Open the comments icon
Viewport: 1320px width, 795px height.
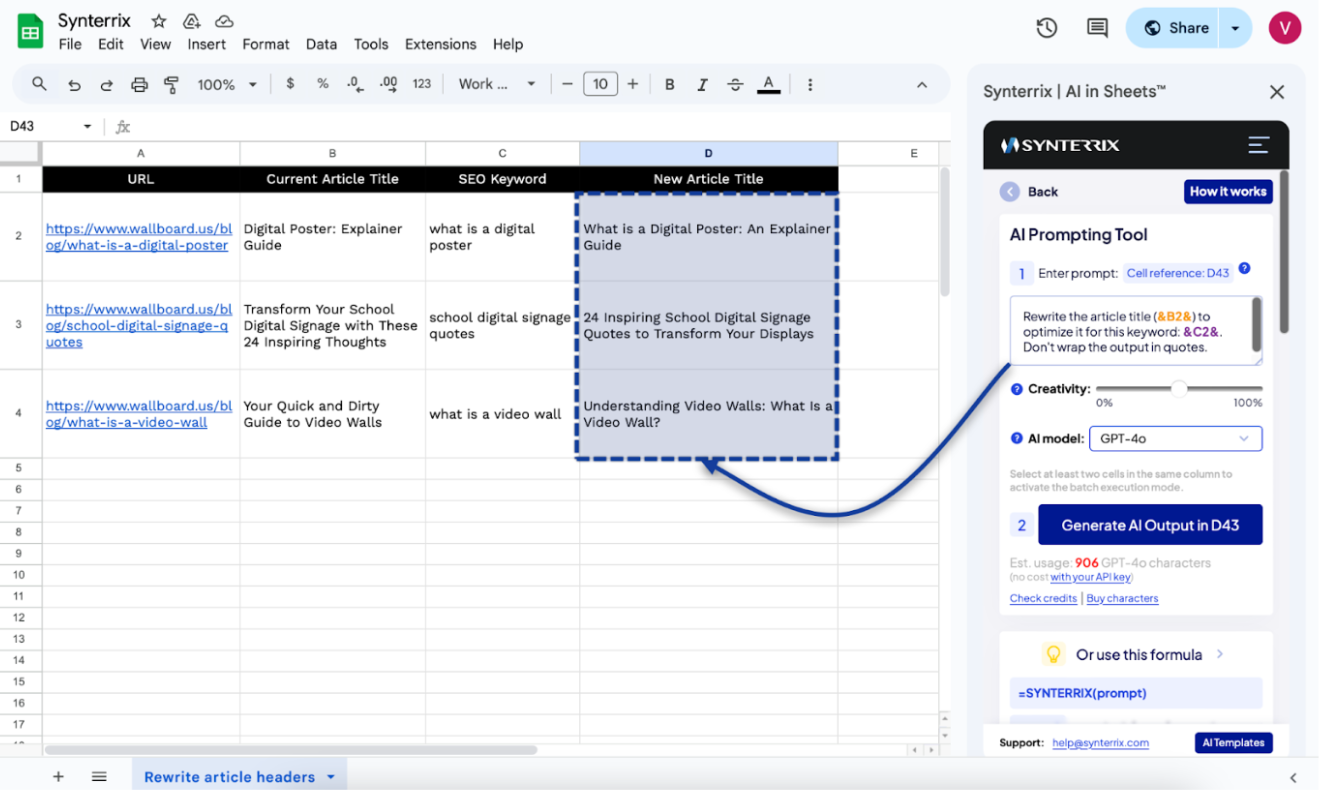[x=1097, y=28]
